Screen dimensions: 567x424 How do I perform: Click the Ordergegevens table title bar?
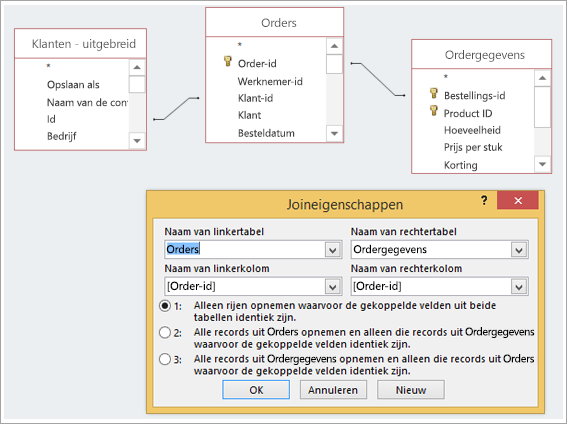(482, 55)
